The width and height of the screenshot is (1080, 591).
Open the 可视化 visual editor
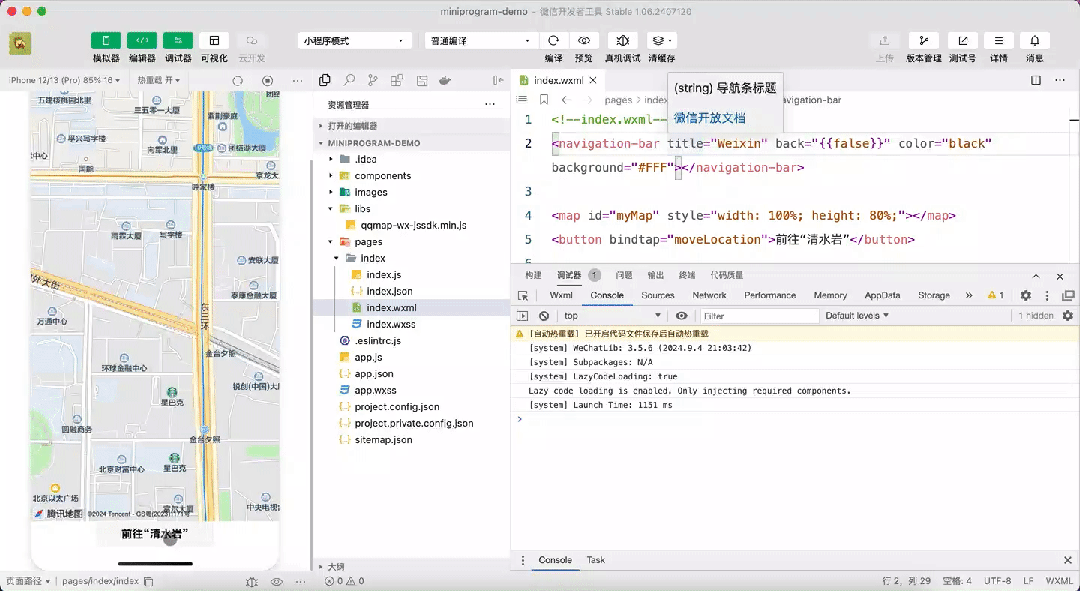point(214,41)
